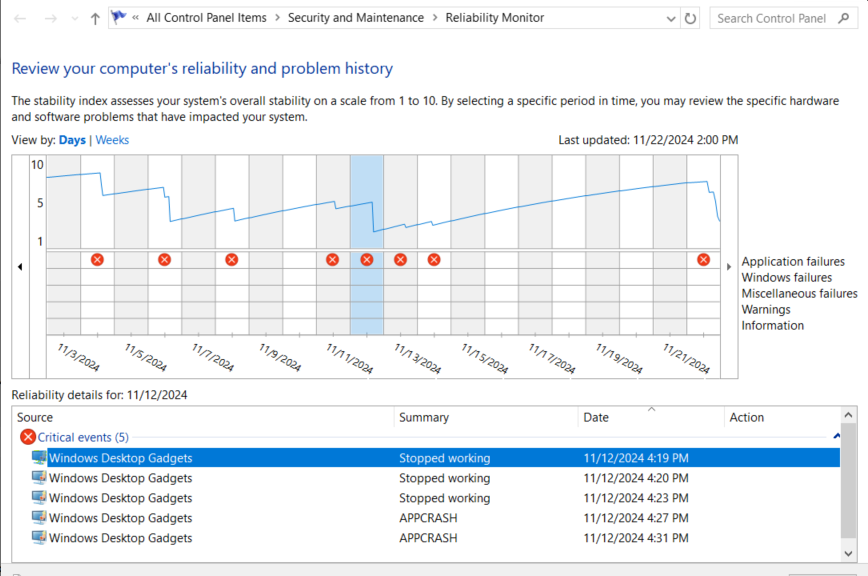Open the address bar history dropdown
868x576 pixels.
[671, 19]
